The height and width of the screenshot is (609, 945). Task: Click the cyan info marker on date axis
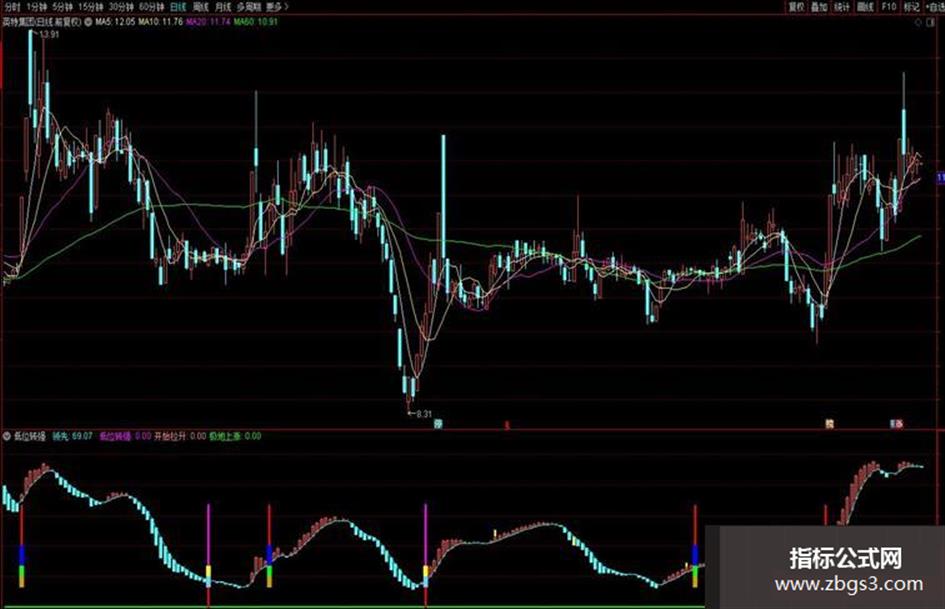pyautogui.click(x=439, y=424)
